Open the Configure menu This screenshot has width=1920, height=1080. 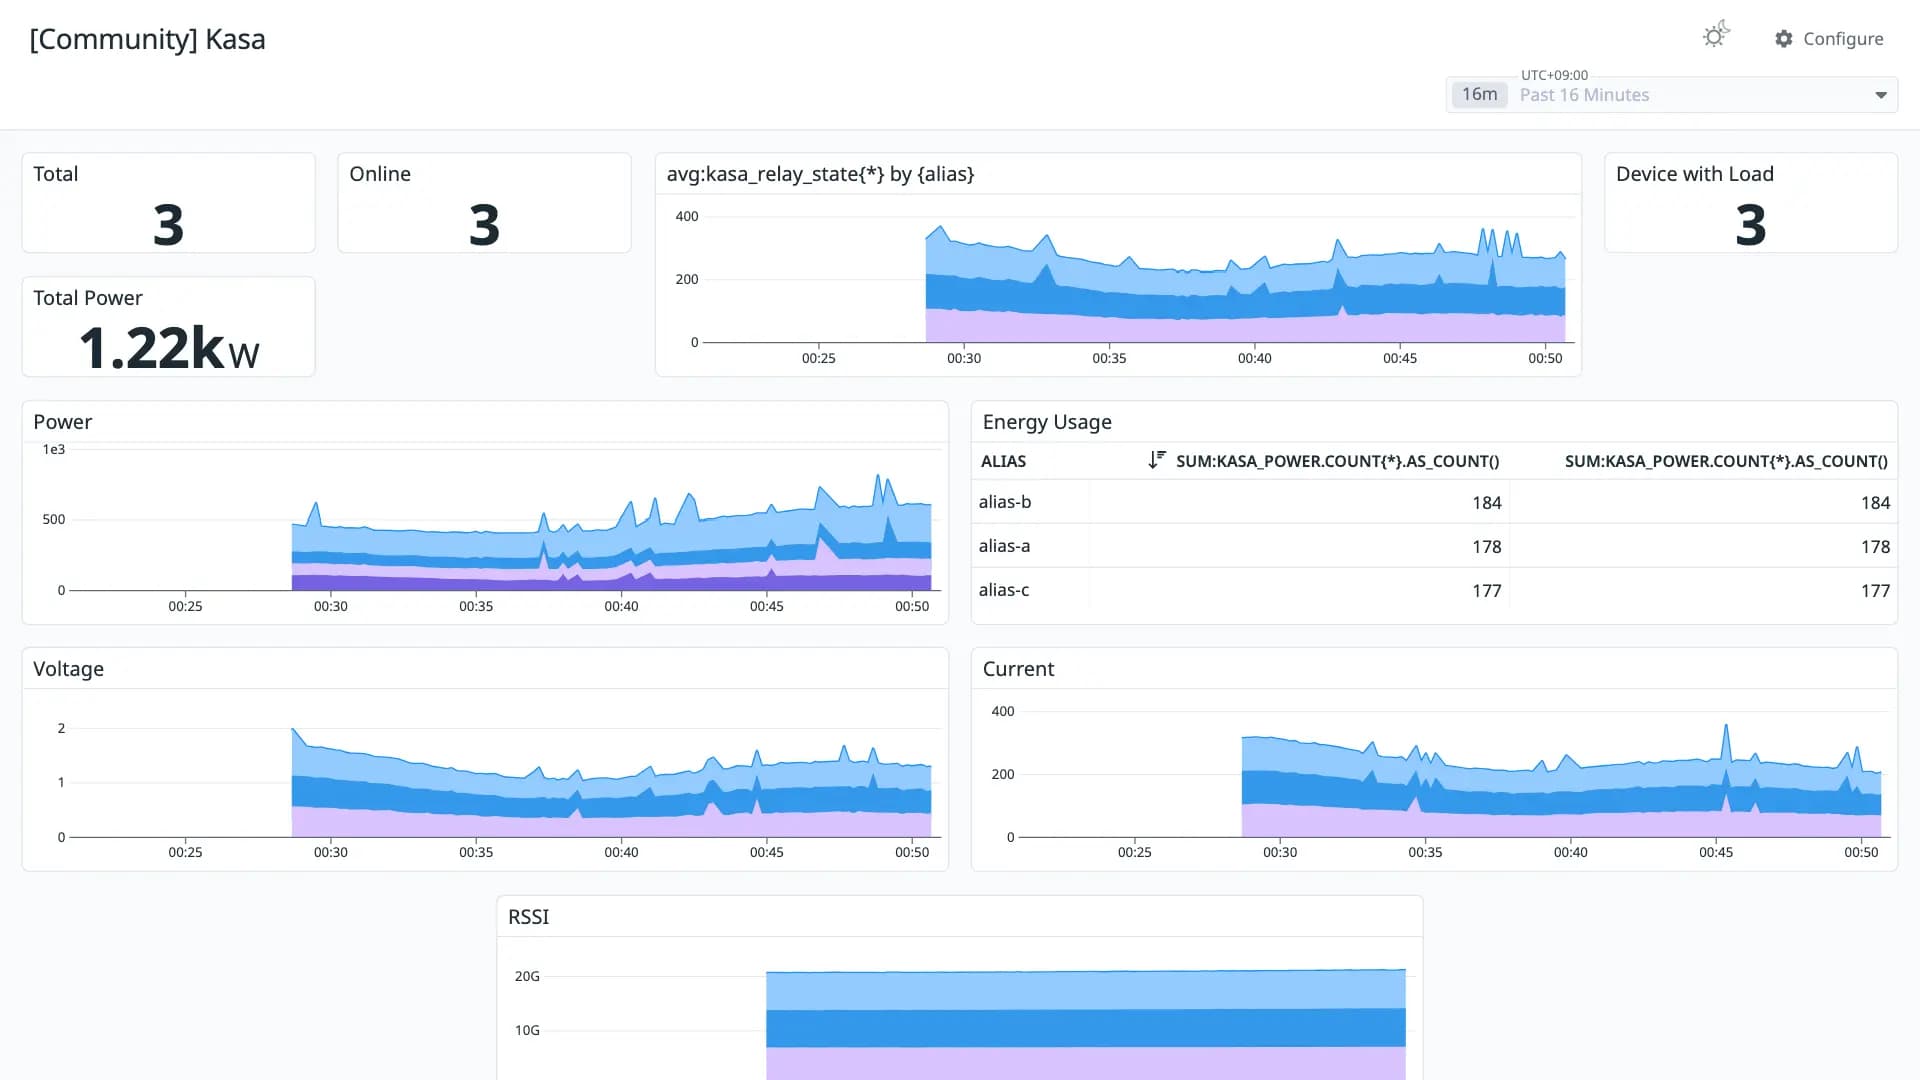1829,38
